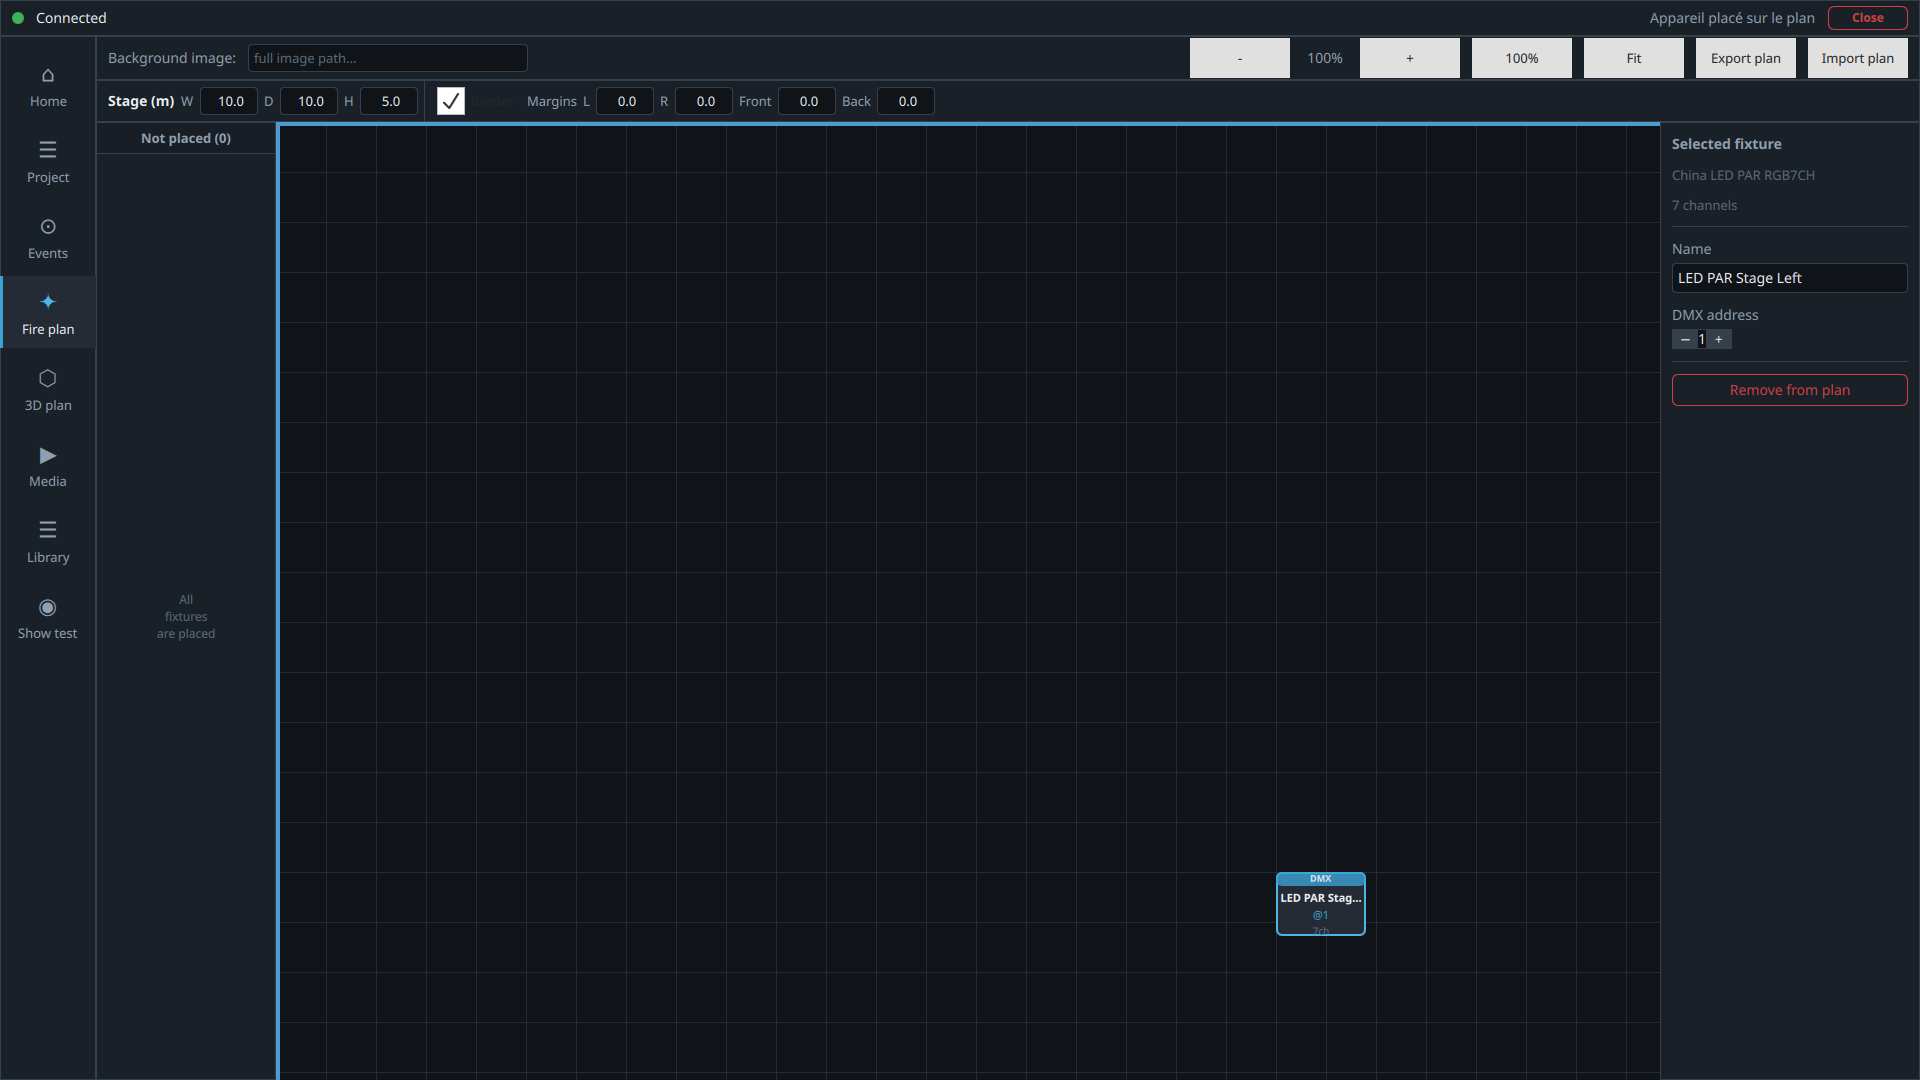Close the notification with Close button
Image resolution: width=1920 pixels, height=1080 pixels.
pos(1868,18)
